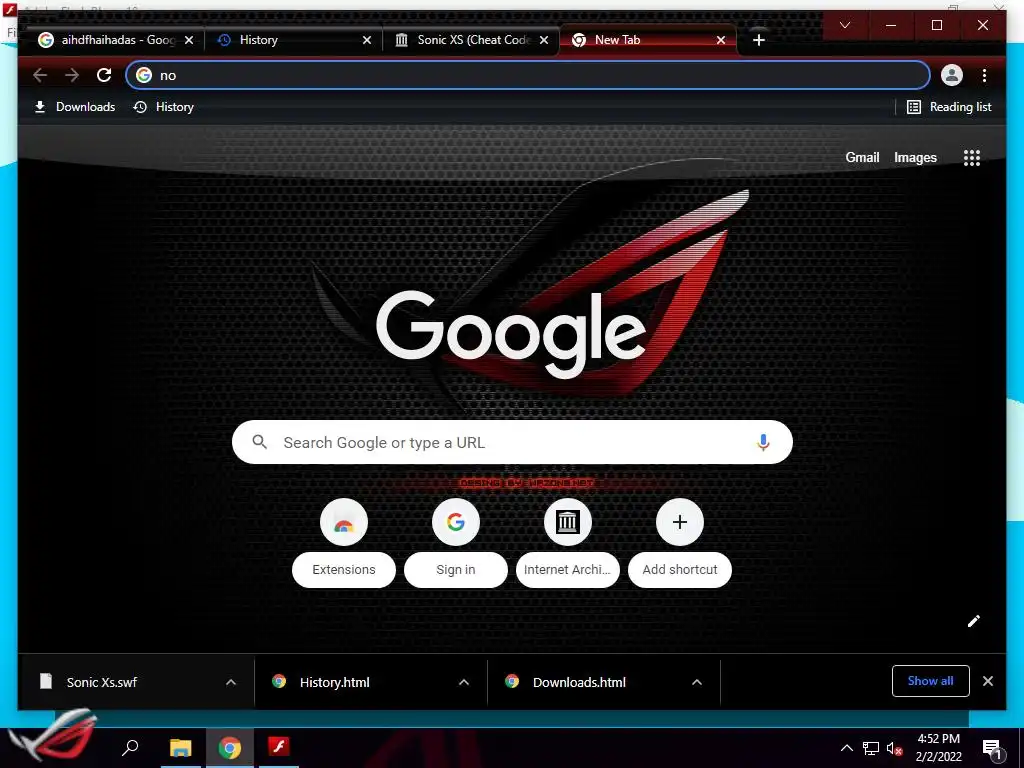Show hidden system tray icons
Screen dimensions: 1024x768
(846, 748)
